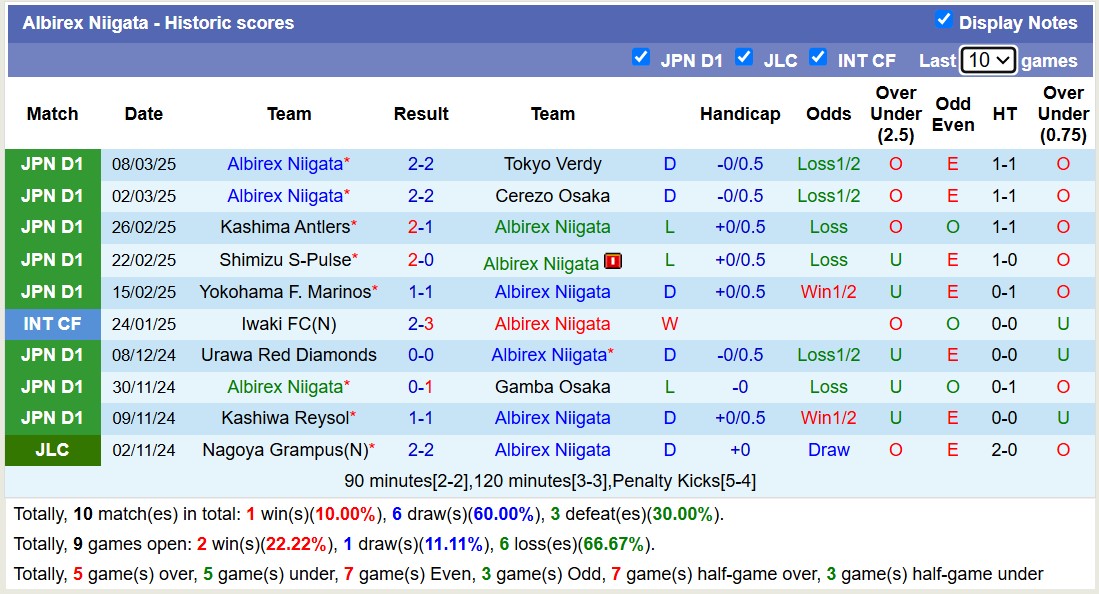Toggle the Display Notes checkbox
Viewport: 1099px width, 594px height.
[x=943, y=20]
